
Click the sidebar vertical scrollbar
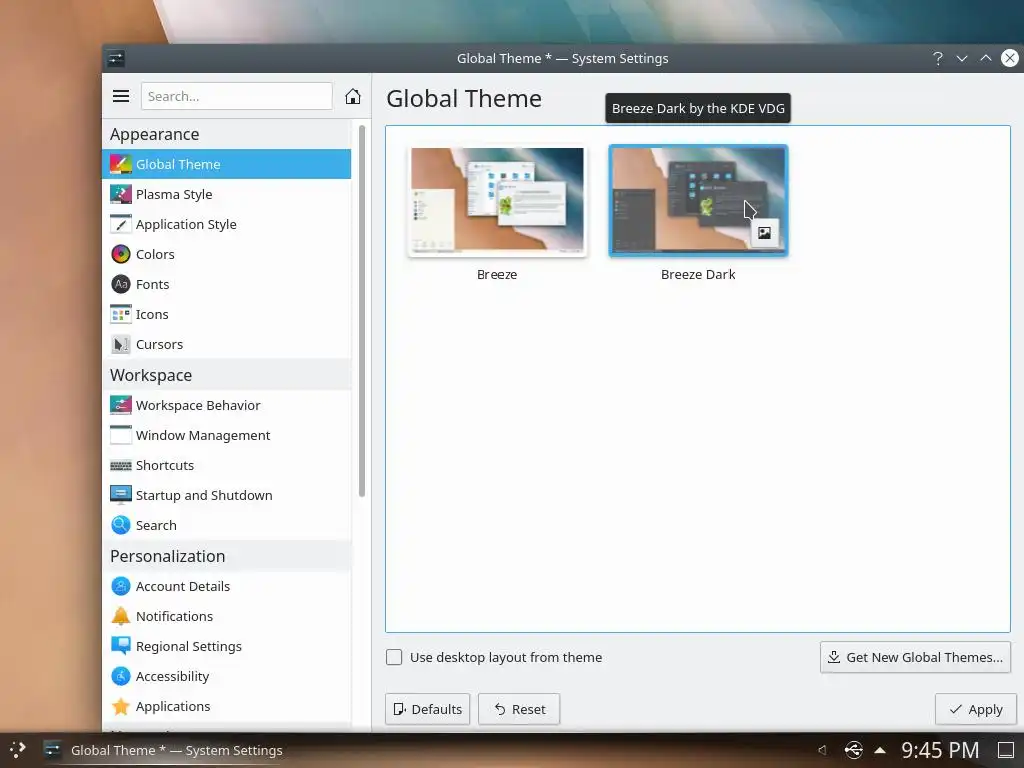362,311
